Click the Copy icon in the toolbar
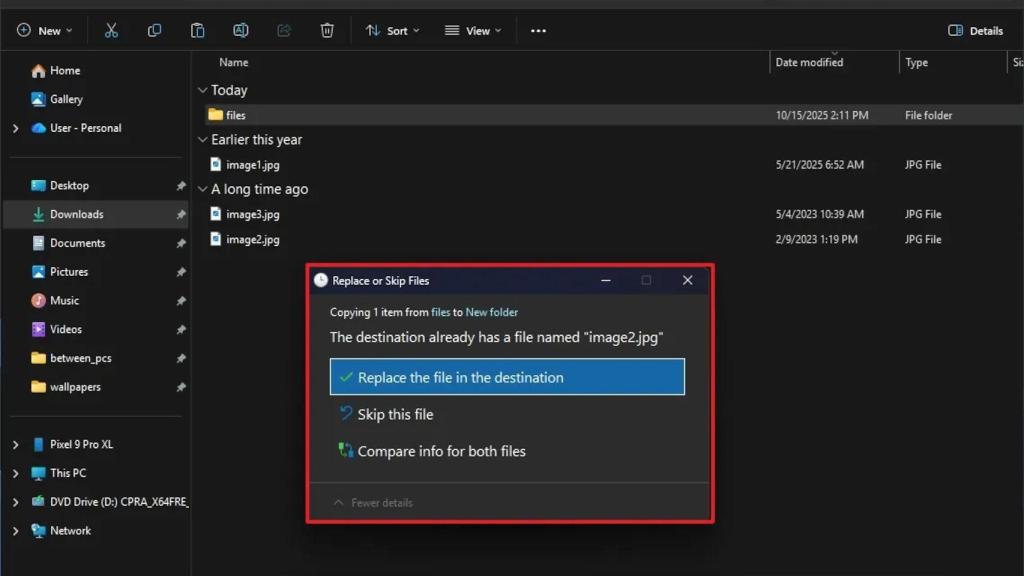Viewport: 1024px width, 576px height. [154, 30]
